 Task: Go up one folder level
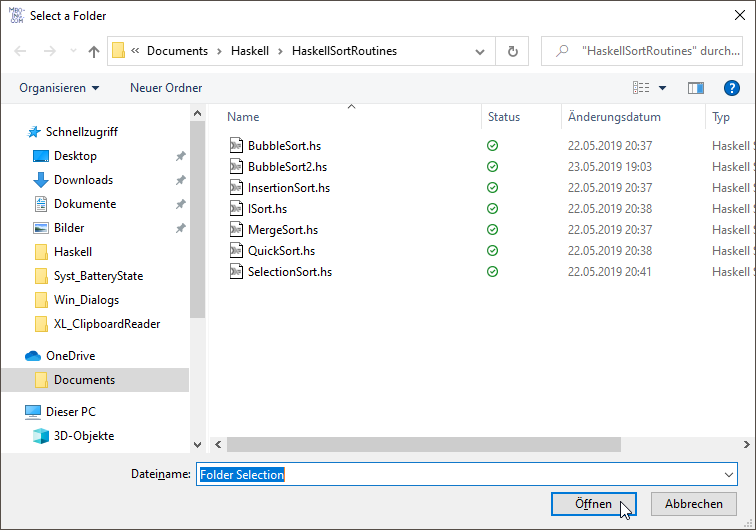[94, 51]
